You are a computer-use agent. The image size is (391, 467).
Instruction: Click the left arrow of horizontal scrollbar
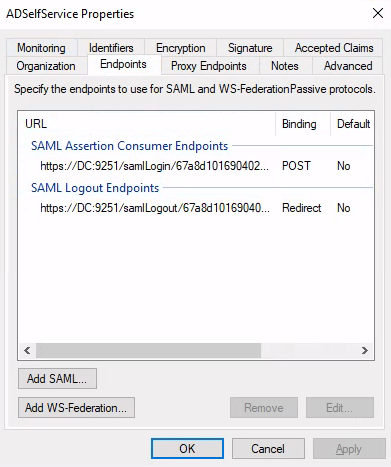coord(27,350)
